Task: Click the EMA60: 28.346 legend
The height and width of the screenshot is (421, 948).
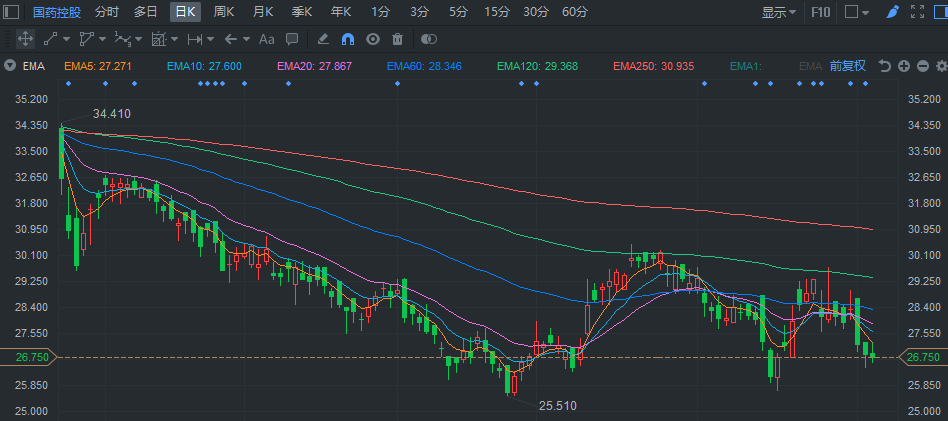Action: [424, 67]
